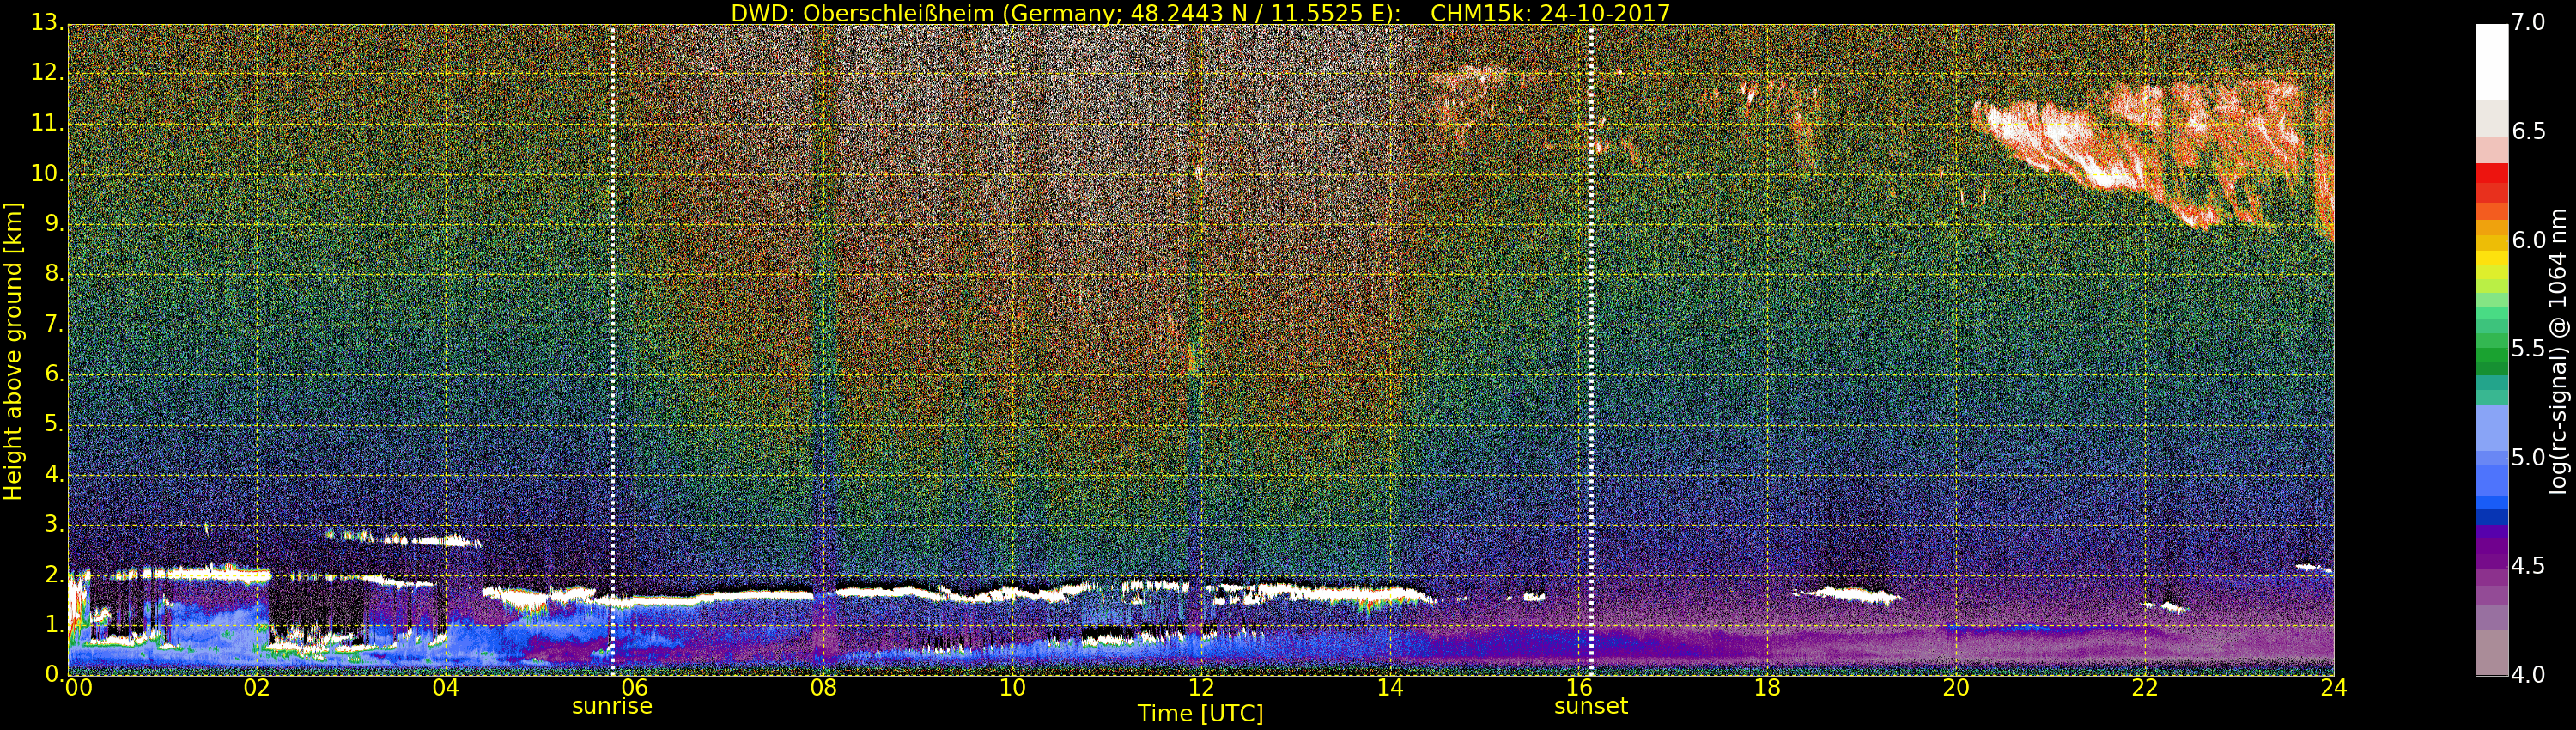Click the CHM15k date text in the title
The image size is (2576, 730).
1550,13
